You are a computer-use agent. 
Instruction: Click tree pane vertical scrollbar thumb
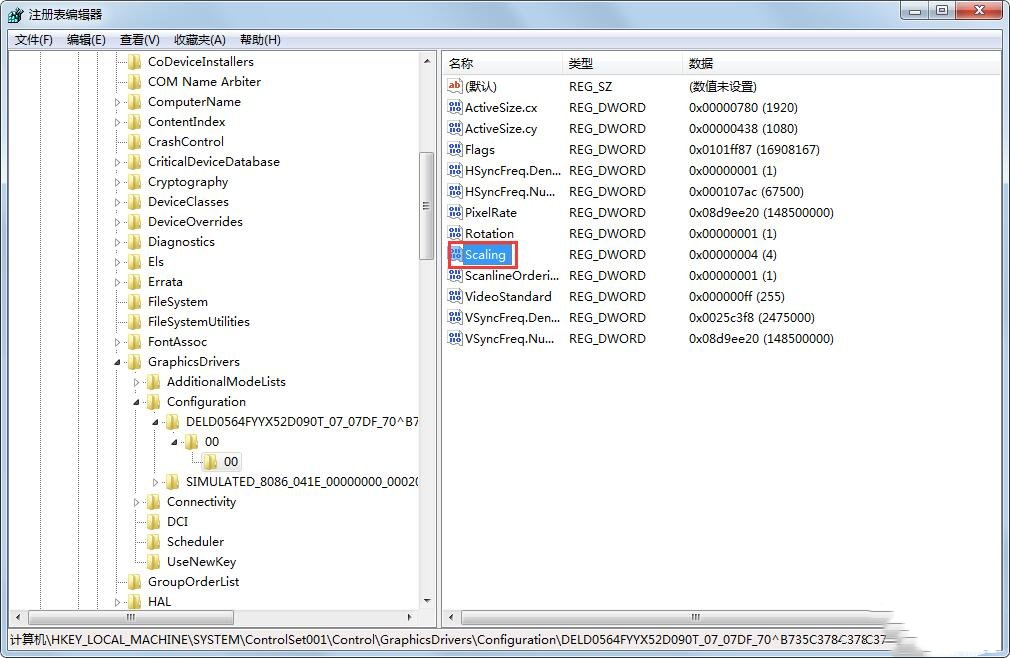[426, 205]
